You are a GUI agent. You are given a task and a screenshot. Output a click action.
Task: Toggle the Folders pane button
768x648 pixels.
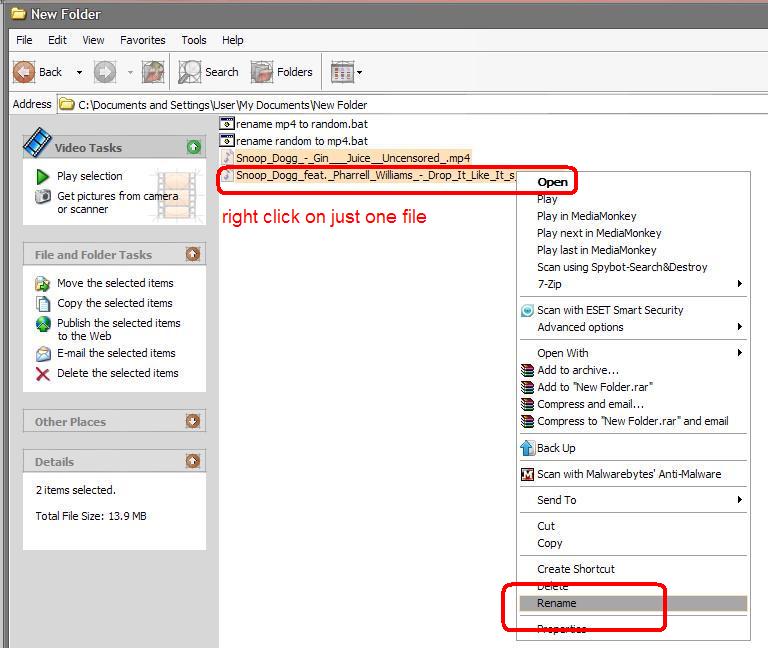click(x=282, y=72)
